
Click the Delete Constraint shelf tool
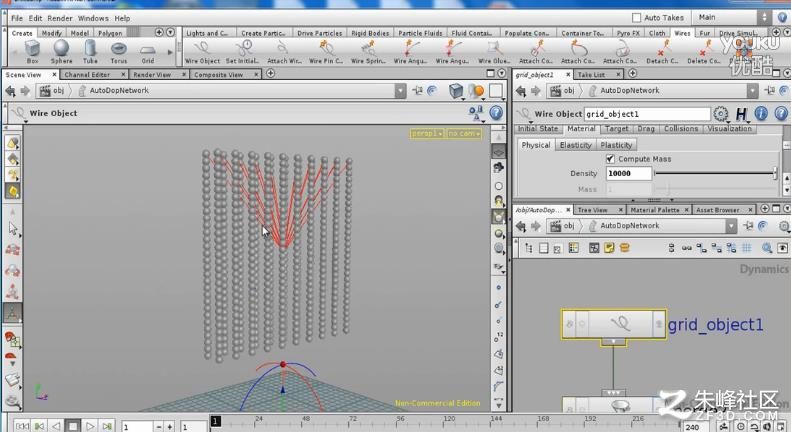[x=704, y=52]
